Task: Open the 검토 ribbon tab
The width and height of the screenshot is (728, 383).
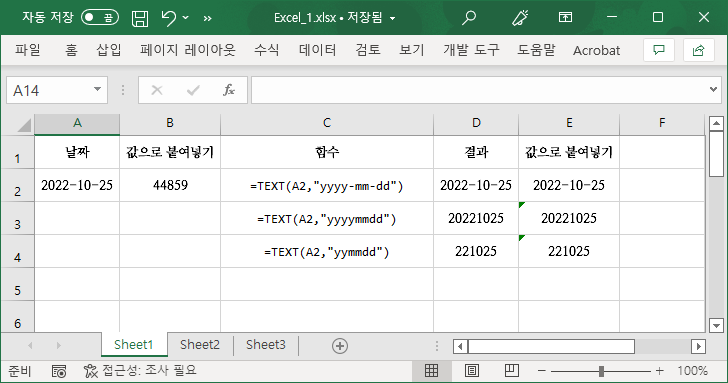Action: tap(368, 50)
